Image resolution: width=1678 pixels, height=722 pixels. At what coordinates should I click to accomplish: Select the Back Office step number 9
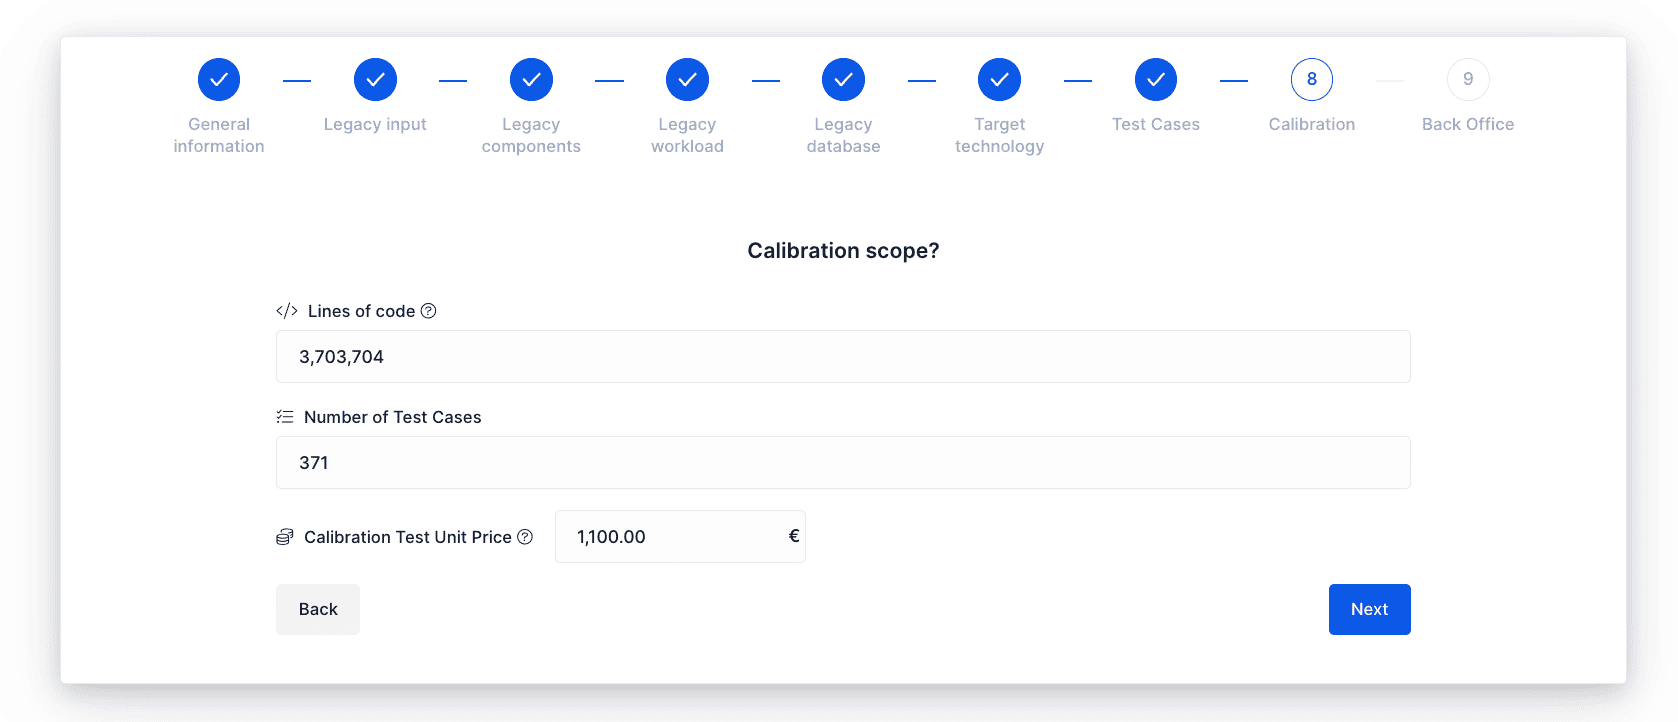coord(1467,80)
